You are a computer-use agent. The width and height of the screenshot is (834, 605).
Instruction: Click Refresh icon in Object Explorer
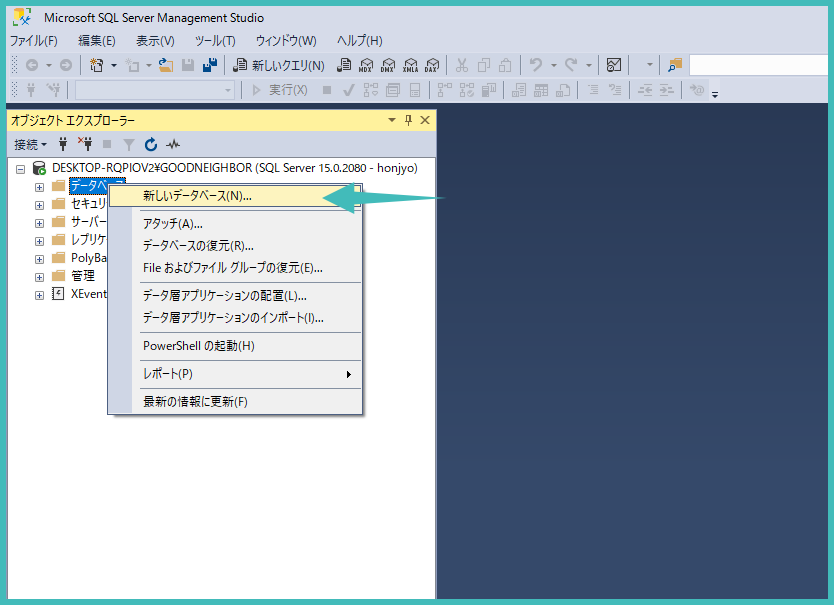pyautogui.click(x=151, y=144)
